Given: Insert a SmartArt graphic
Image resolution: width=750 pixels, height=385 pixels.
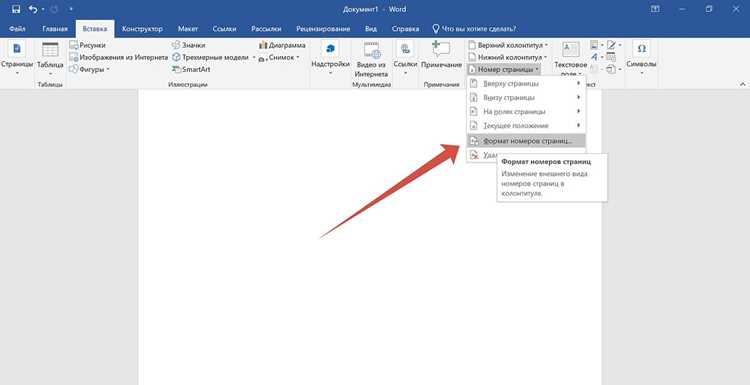Looking at the screenshot, I should coord(190,69).
